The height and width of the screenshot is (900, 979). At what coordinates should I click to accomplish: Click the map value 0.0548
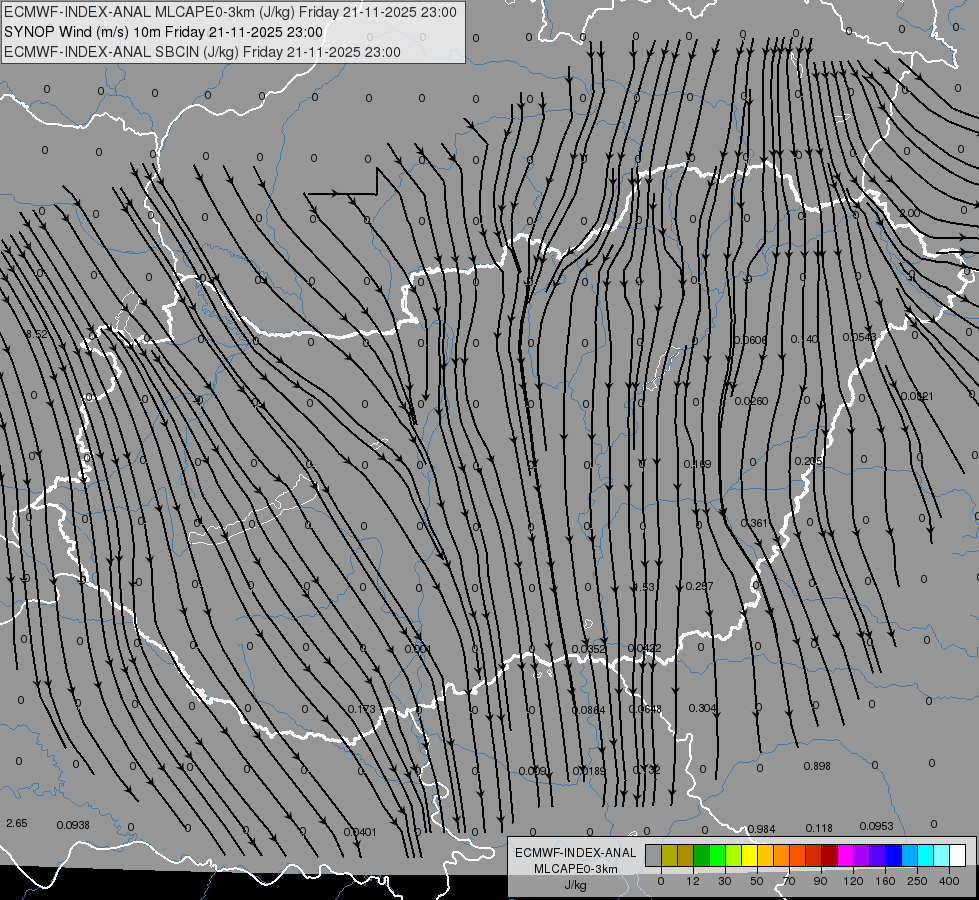point(859,337)
